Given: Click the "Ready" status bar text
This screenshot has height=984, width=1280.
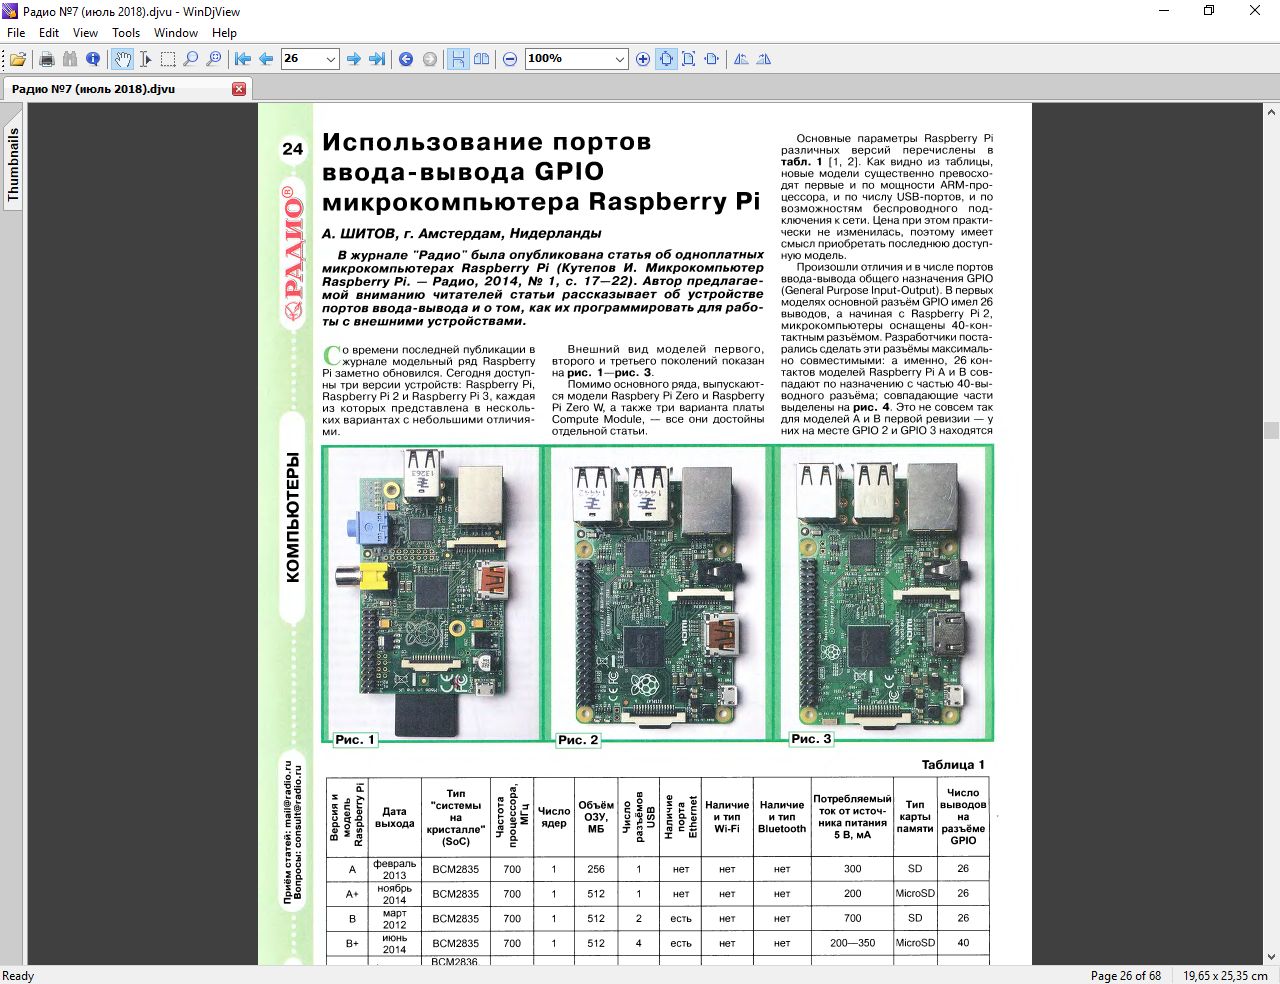Looking at the screenshot, I should click(x=18, y=976).
